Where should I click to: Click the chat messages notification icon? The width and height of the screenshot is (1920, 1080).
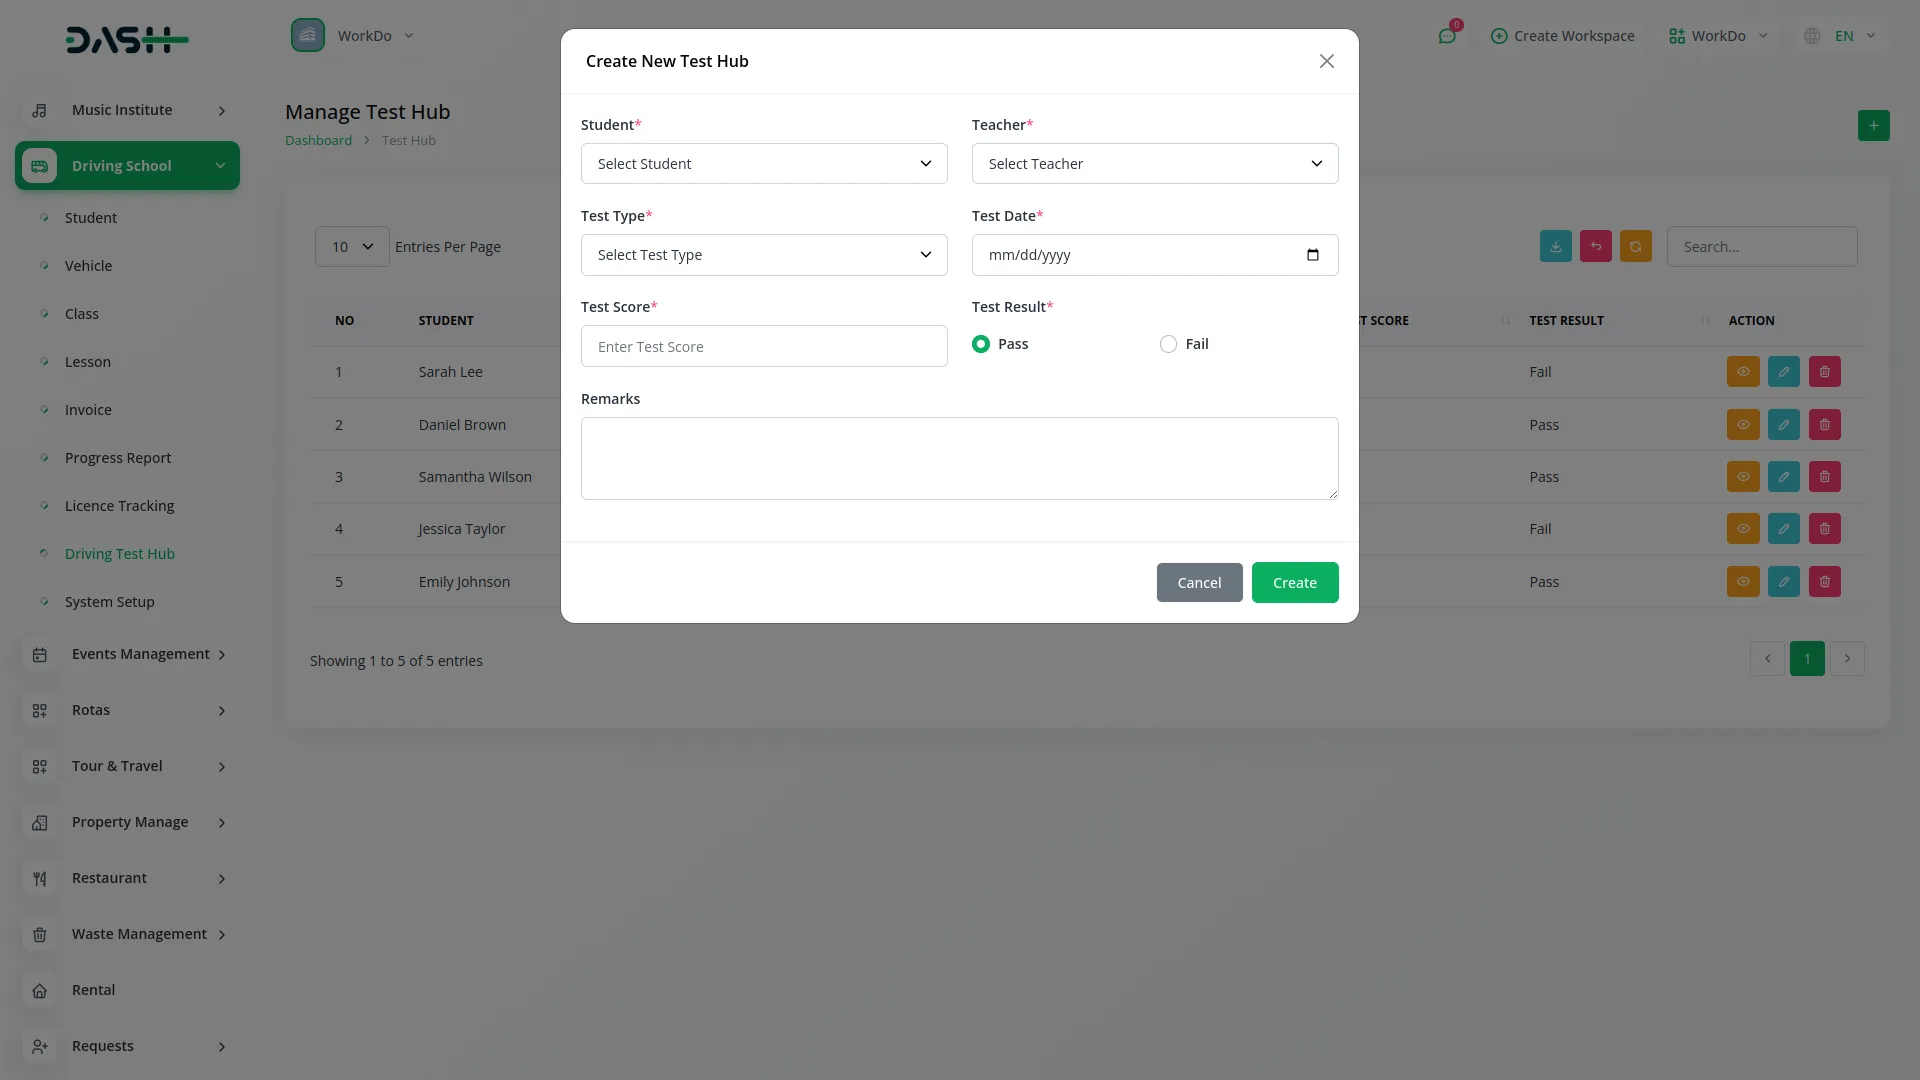tap(1447, 36)
